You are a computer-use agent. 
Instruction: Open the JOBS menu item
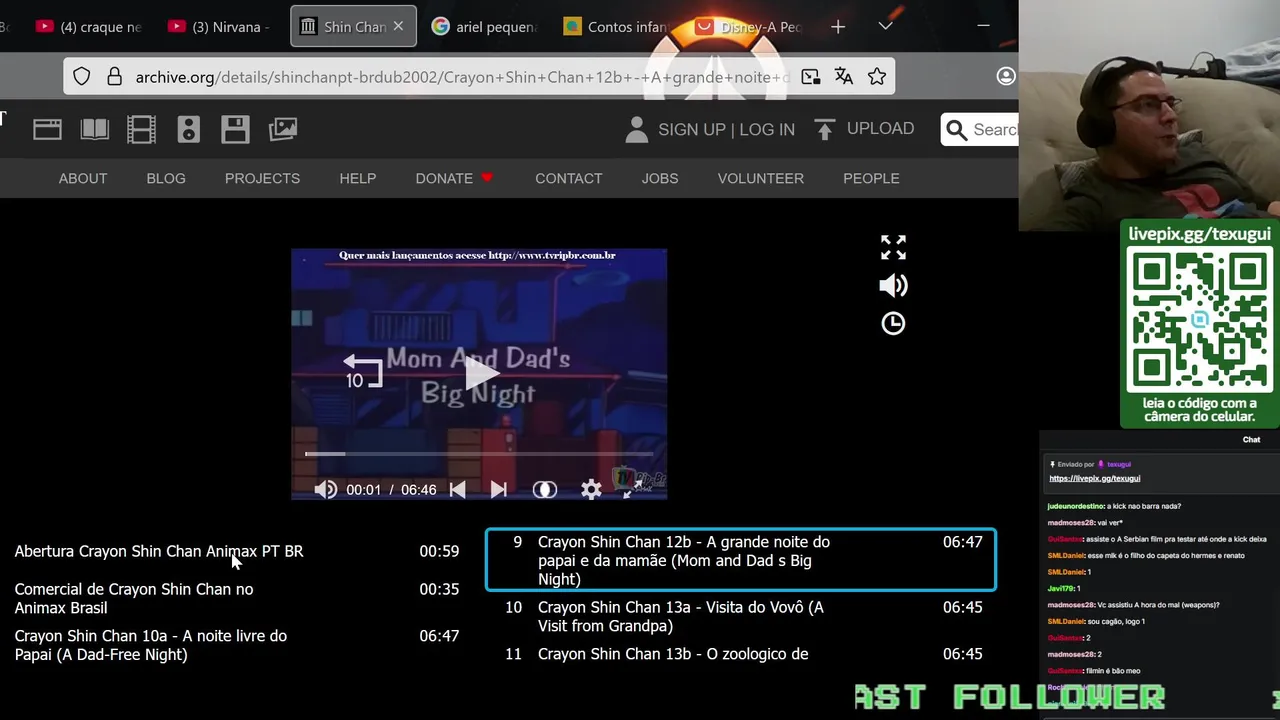[x=660, y=178]
